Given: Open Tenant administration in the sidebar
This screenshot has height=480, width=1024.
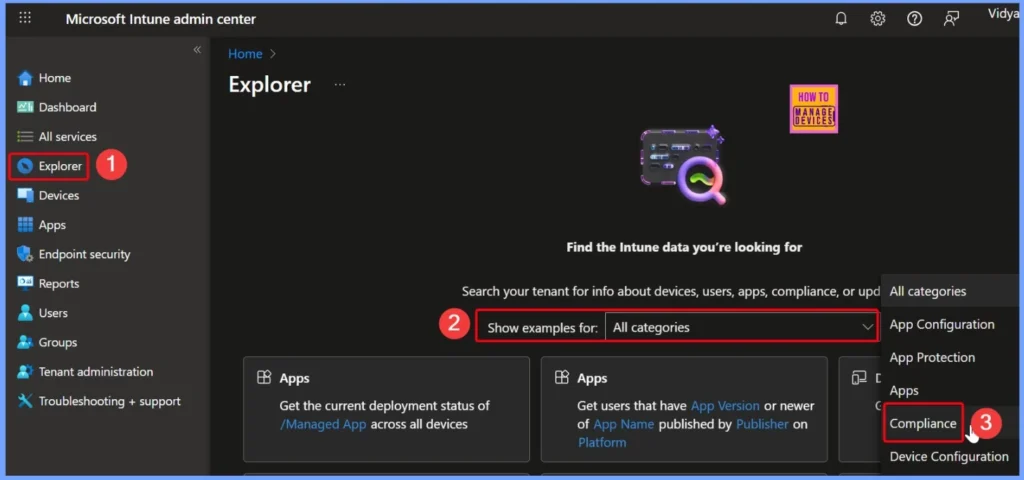Looking at the screenshot, I should coord(95,372).
